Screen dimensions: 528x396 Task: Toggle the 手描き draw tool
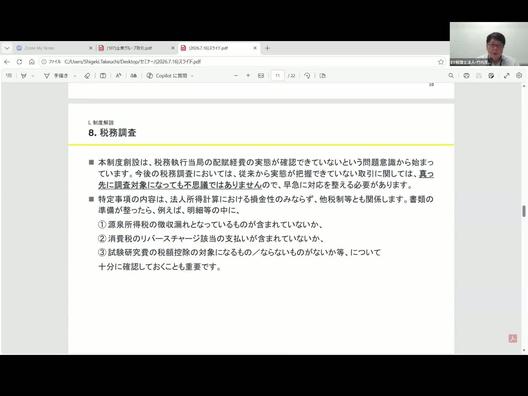click(x=56, y=76)
